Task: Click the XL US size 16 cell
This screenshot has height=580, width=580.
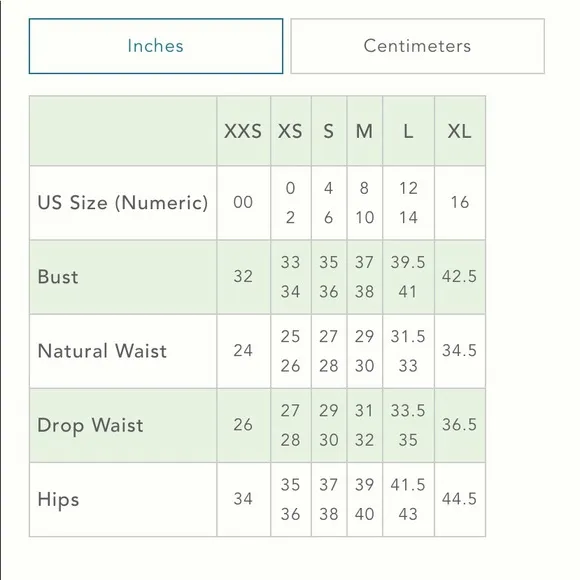Action: 460,203
